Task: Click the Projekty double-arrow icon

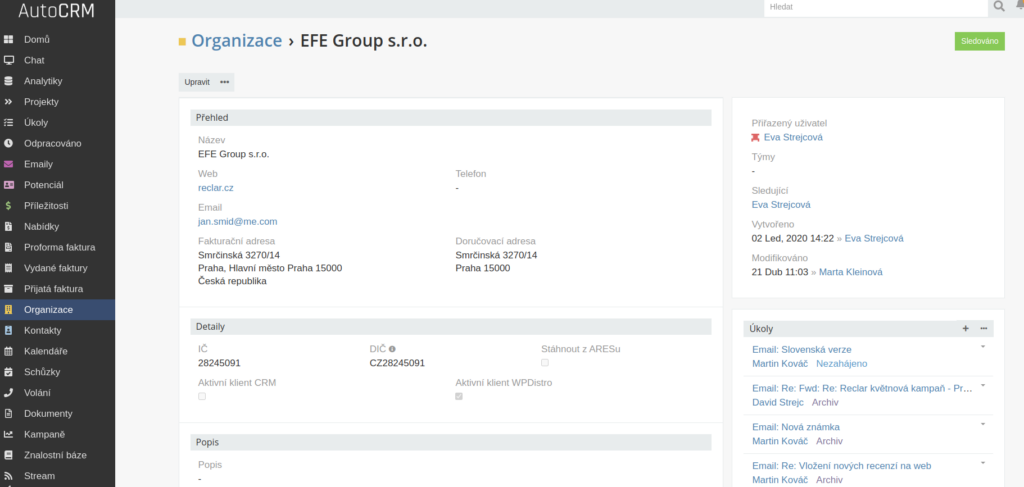Action: point(8,102)
